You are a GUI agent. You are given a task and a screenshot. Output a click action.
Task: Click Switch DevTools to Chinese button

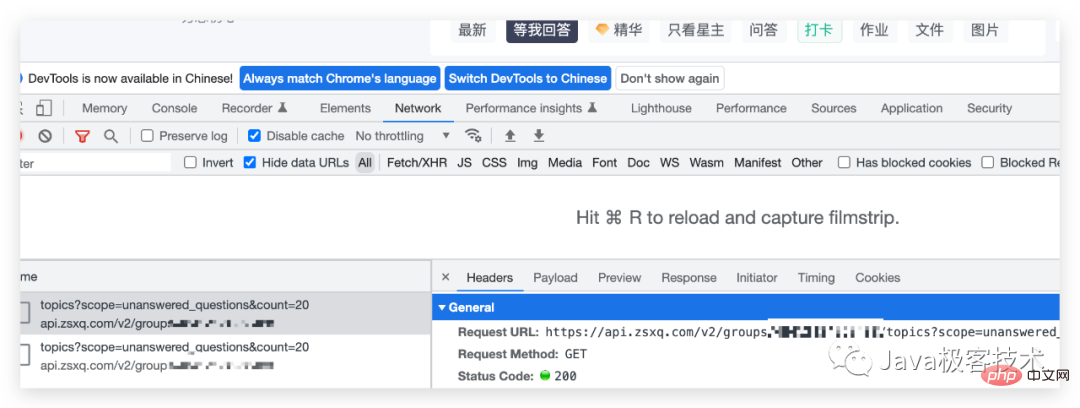coord(527,78)
